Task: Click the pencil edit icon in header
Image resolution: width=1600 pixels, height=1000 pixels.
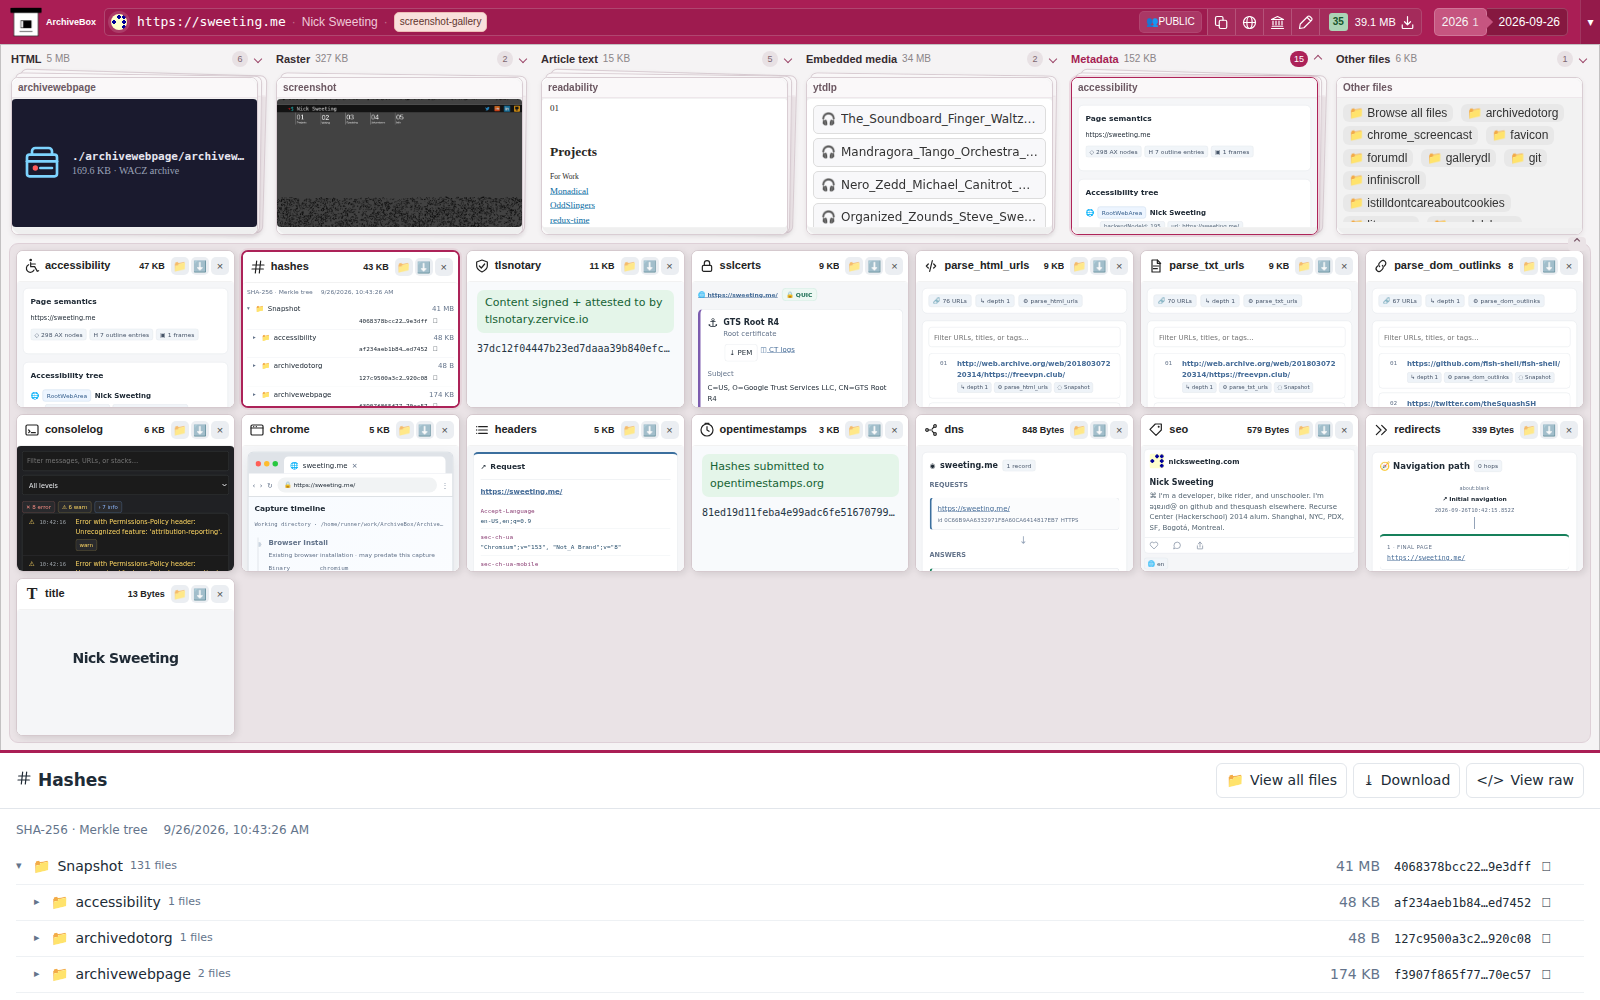Action: [x=1305, y=22]
